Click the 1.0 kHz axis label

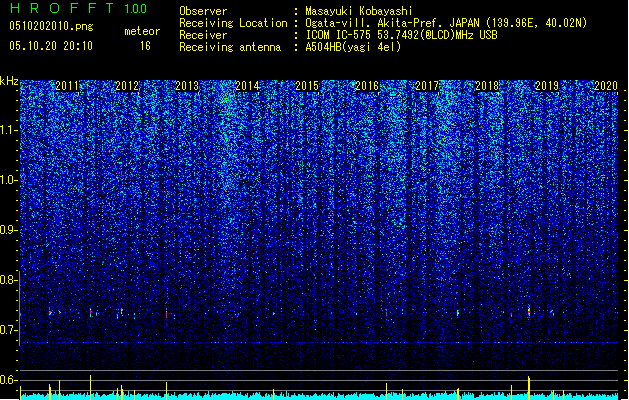point(9,180)
